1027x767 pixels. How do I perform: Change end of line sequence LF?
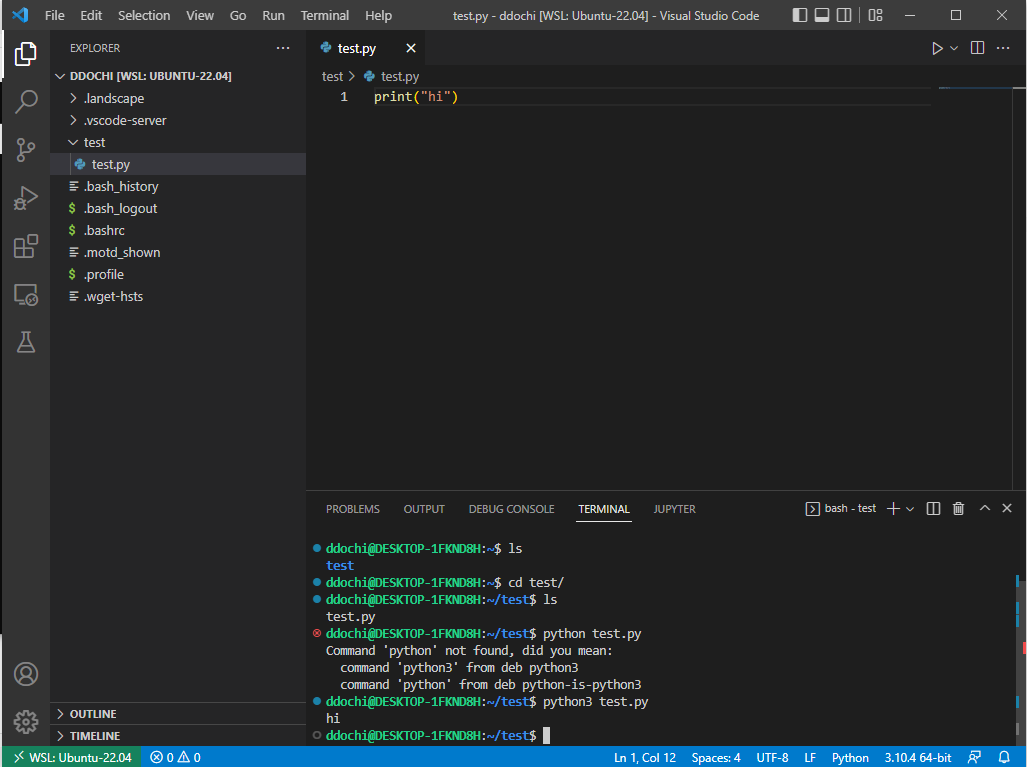(810, 757)
